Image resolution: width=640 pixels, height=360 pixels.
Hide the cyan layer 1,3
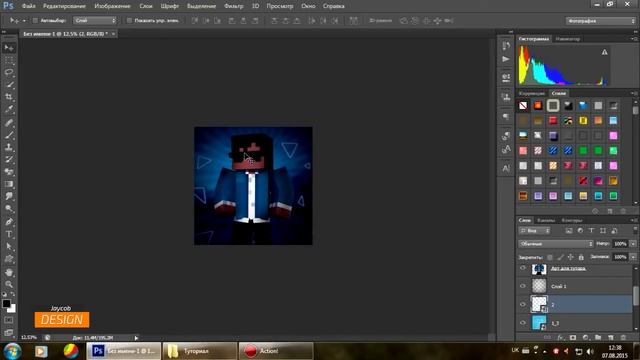[523, 323]
